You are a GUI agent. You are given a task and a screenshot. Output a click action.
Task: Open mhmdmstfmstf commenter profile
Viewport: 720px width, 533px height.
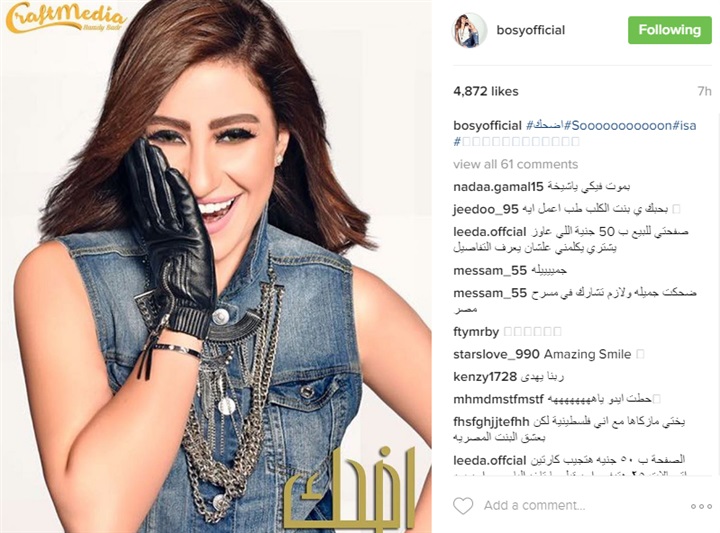(498, 399)
